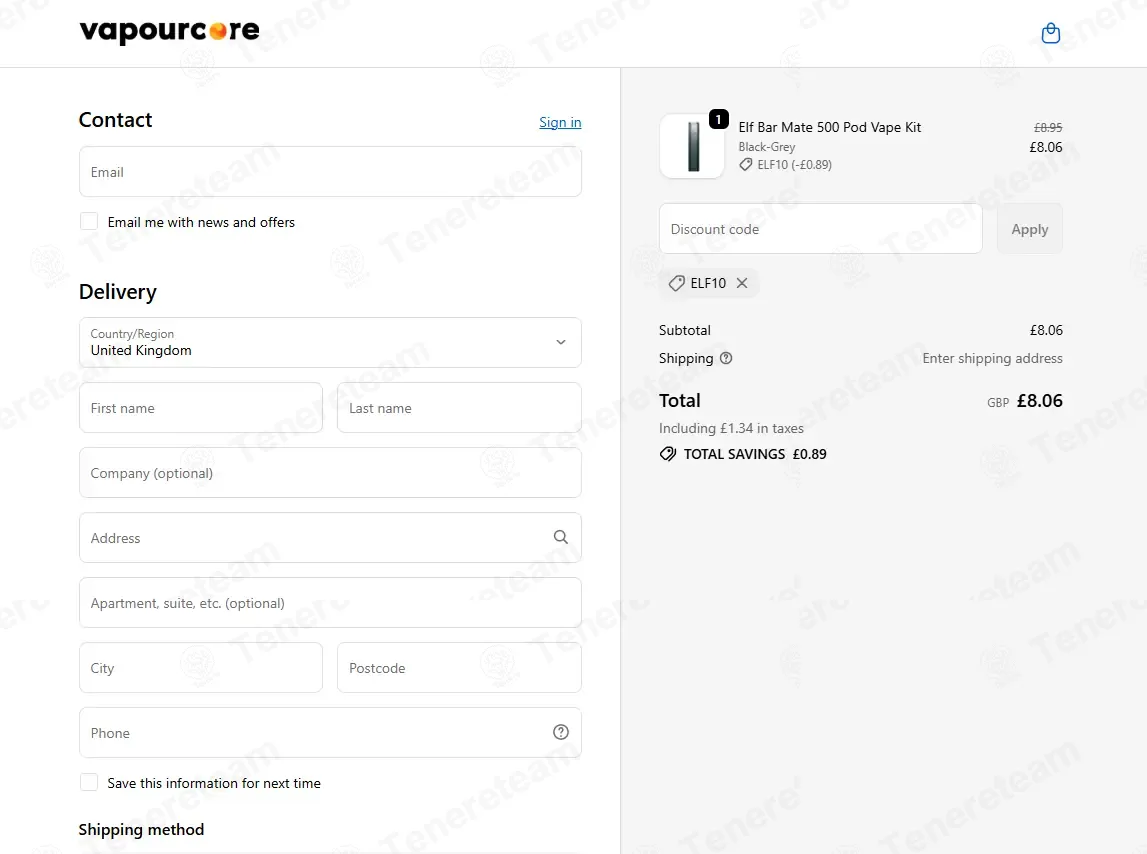Click the Elf Bar Mate 500 Pod Vape Kit title

click(x=830, y=127)
